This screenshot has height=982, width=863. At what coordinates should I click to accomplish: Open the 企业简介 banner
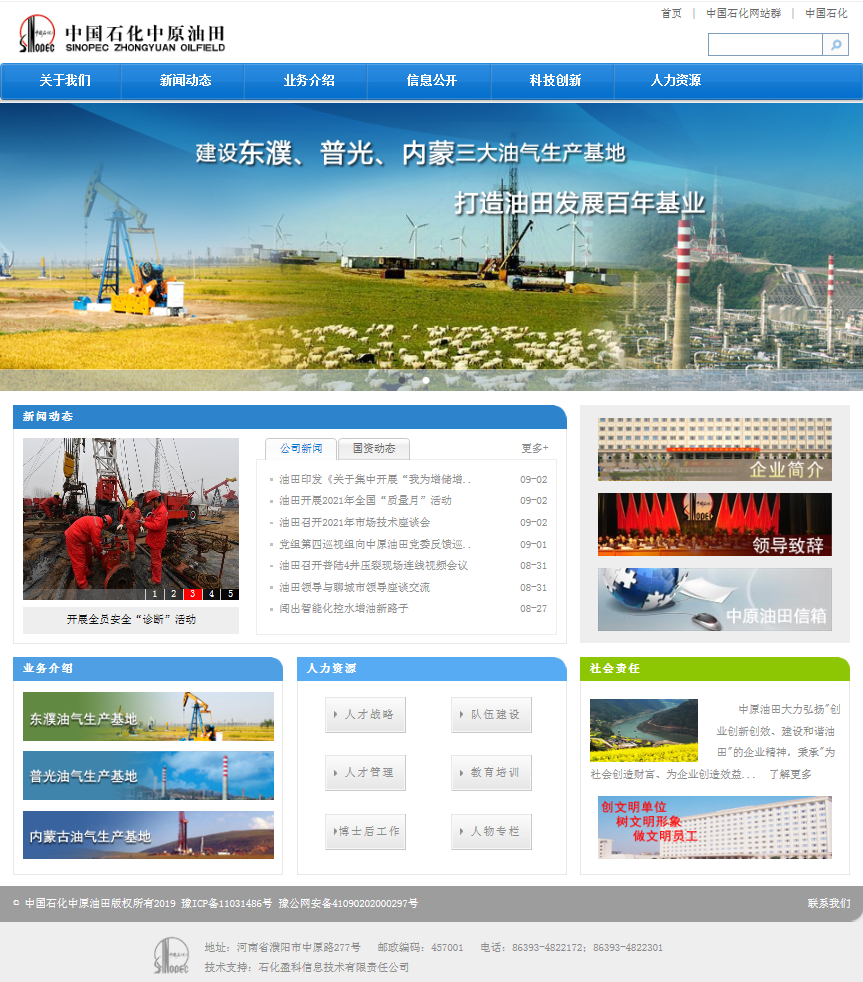coord(715,449)
